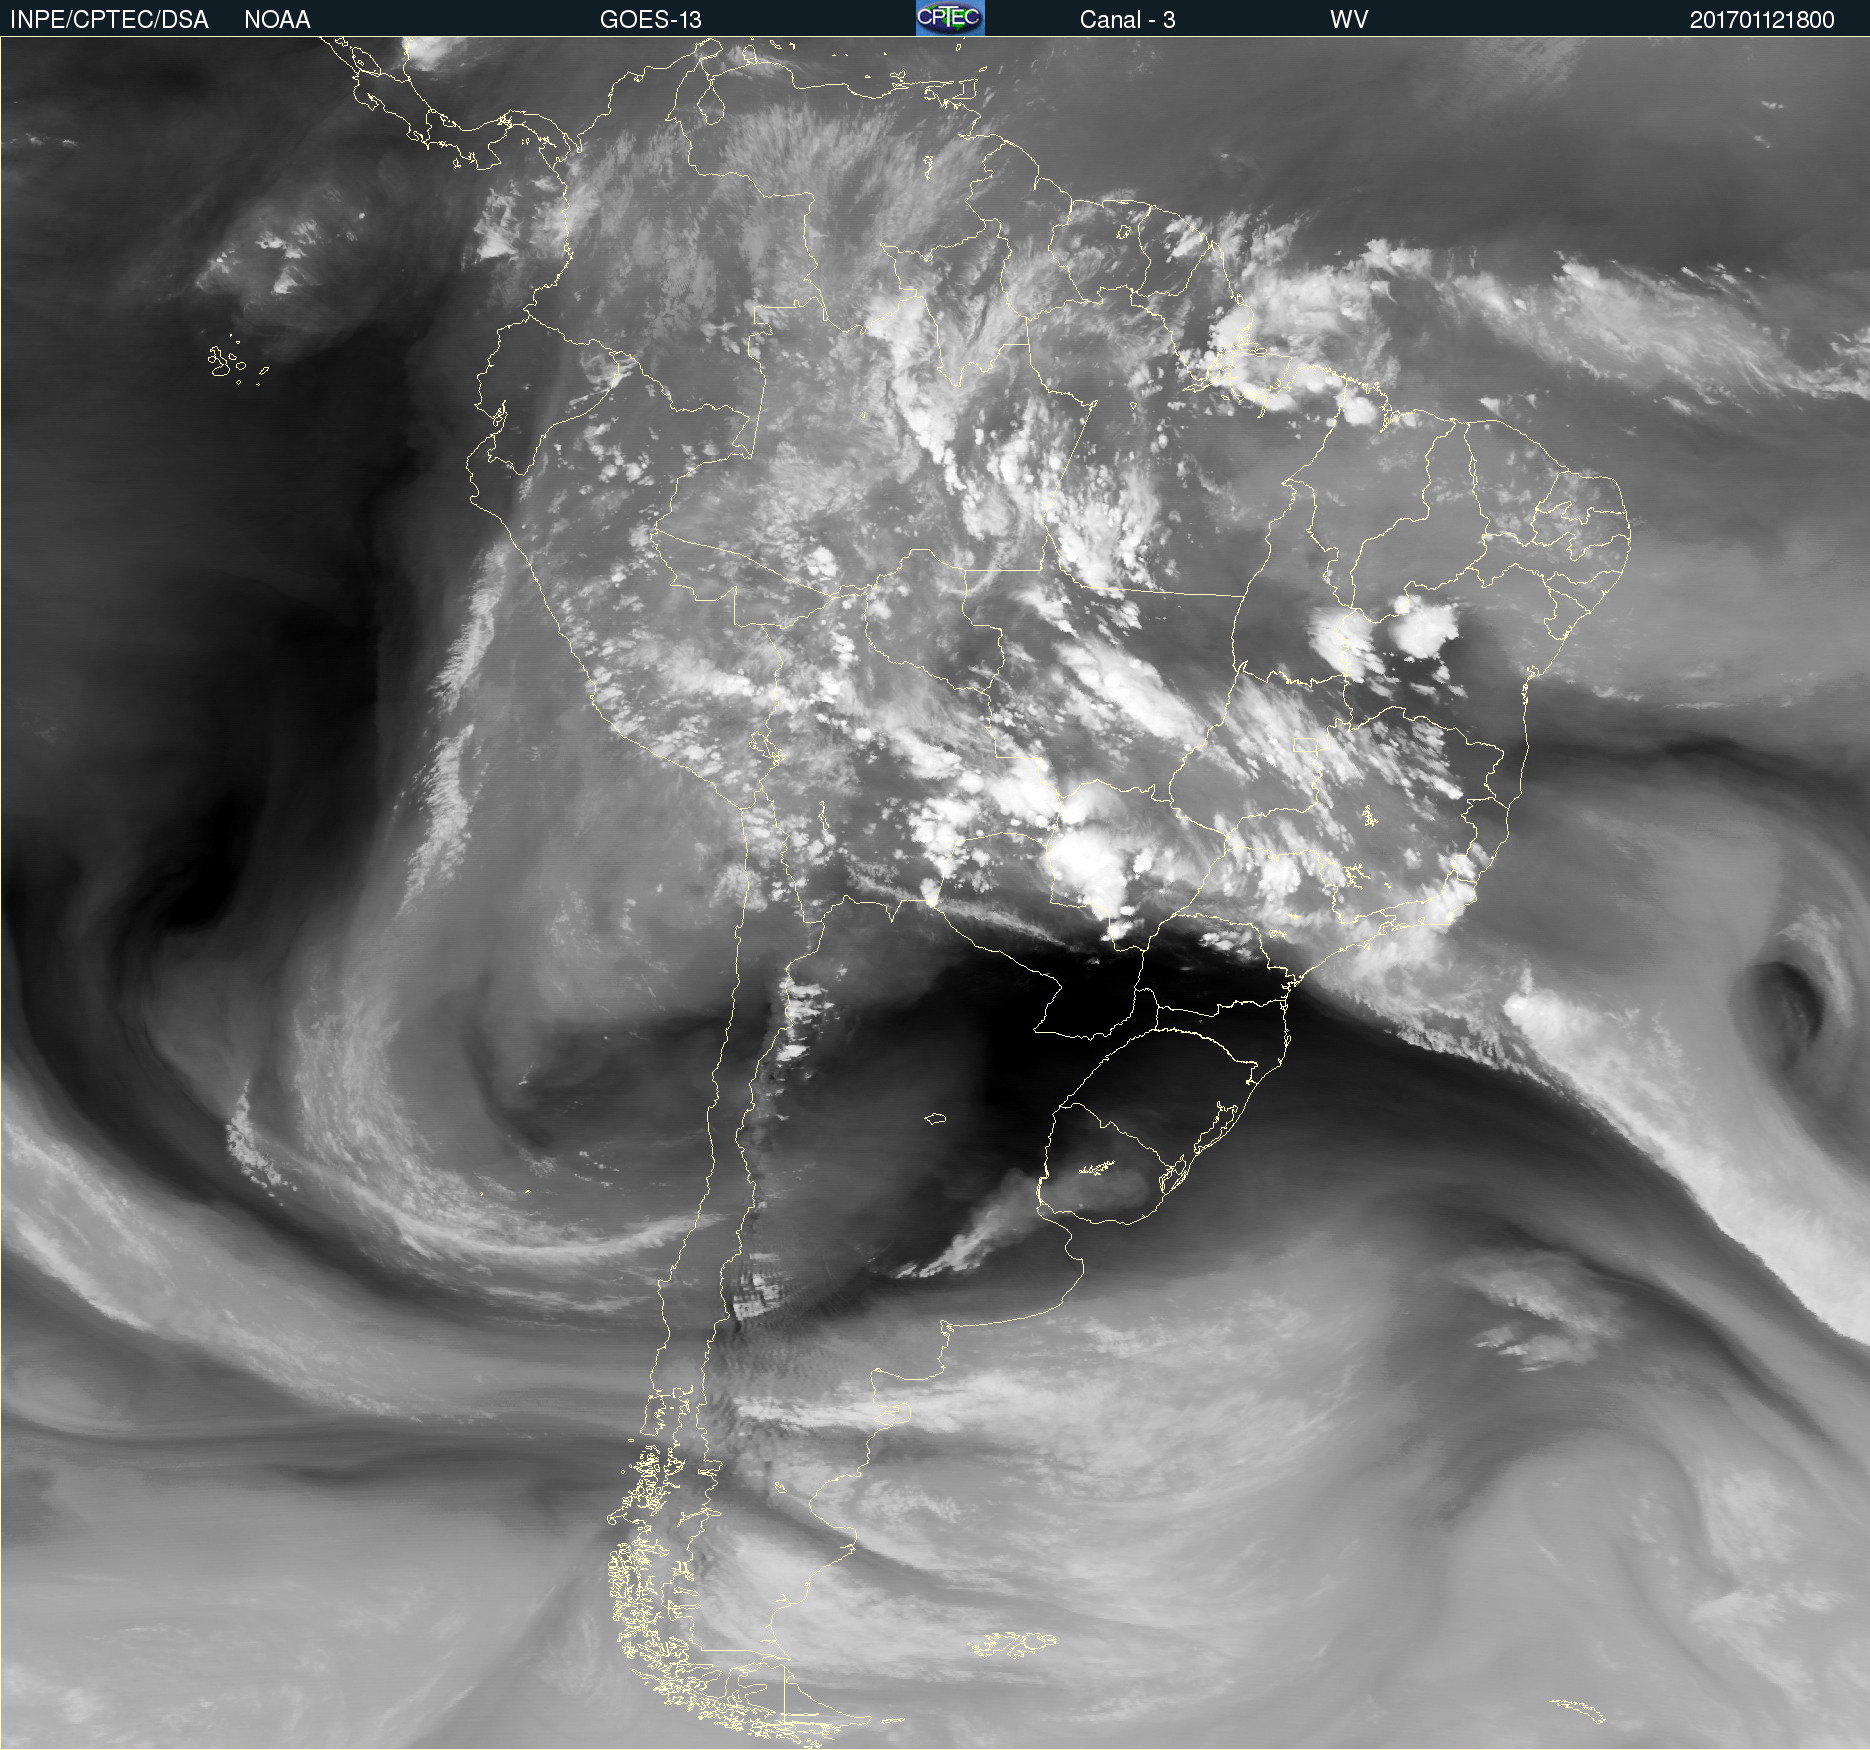Click the dark dry area over Paraguay
The width and height of the screenshot is (1870, 1750).
(1085, 985)
